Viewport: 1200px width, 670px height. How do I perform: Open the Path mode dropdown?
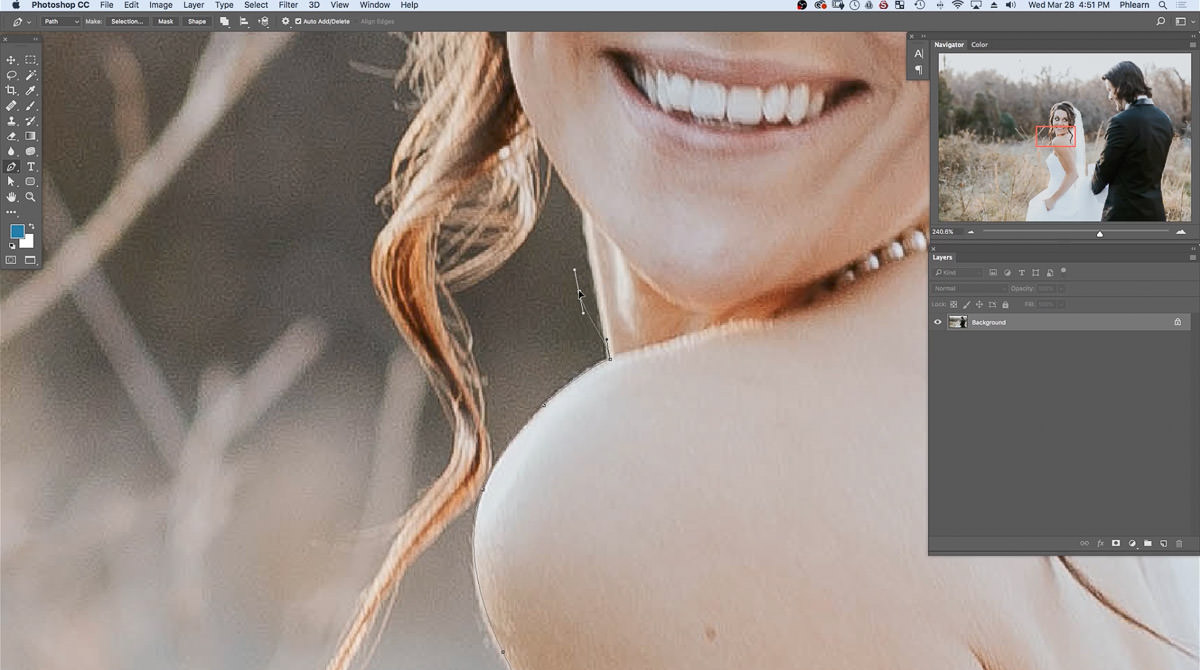click(x=61, y=21)
